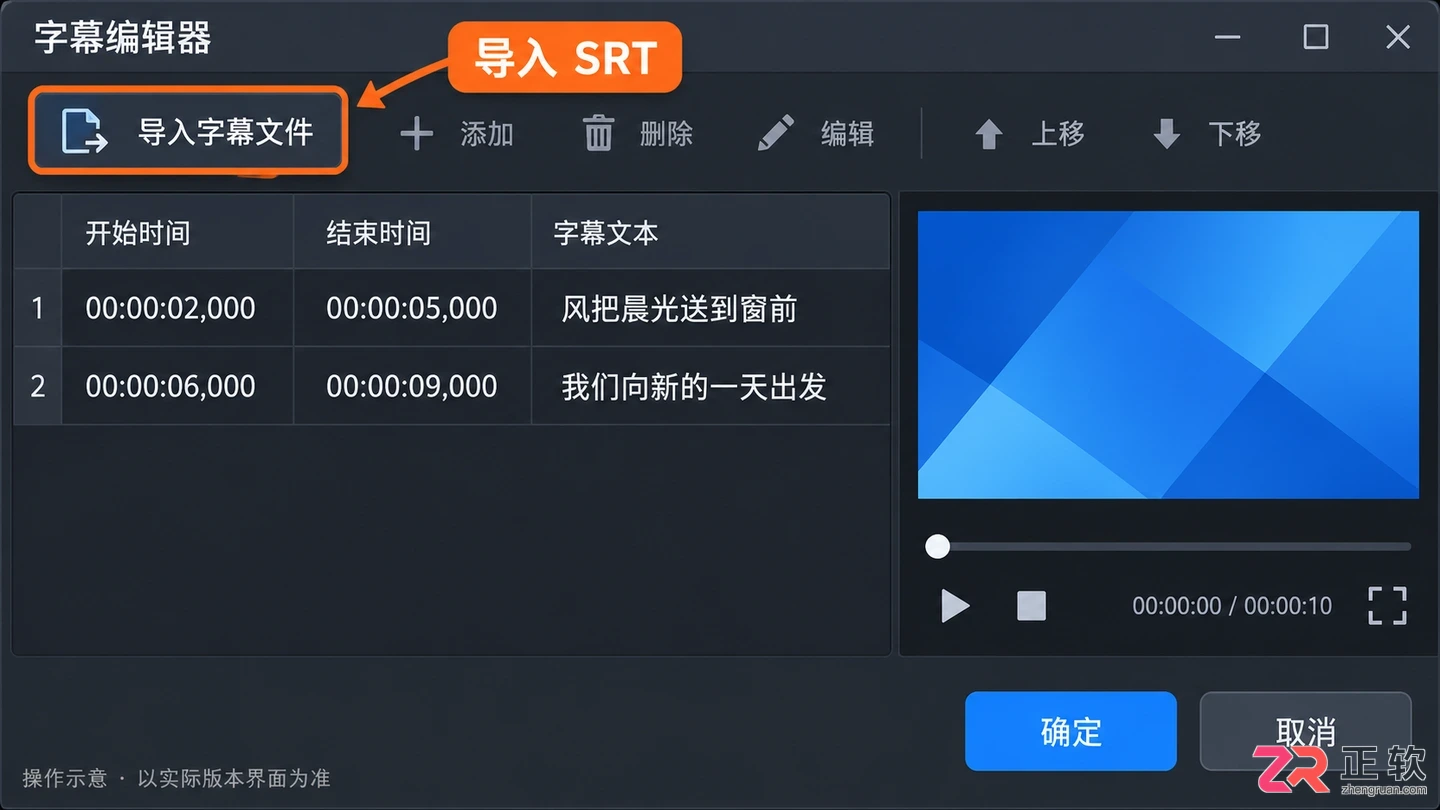Screen dimensions: 1440x810
Task: Click the 添加 plus icon
Action: tap(416, 133)
